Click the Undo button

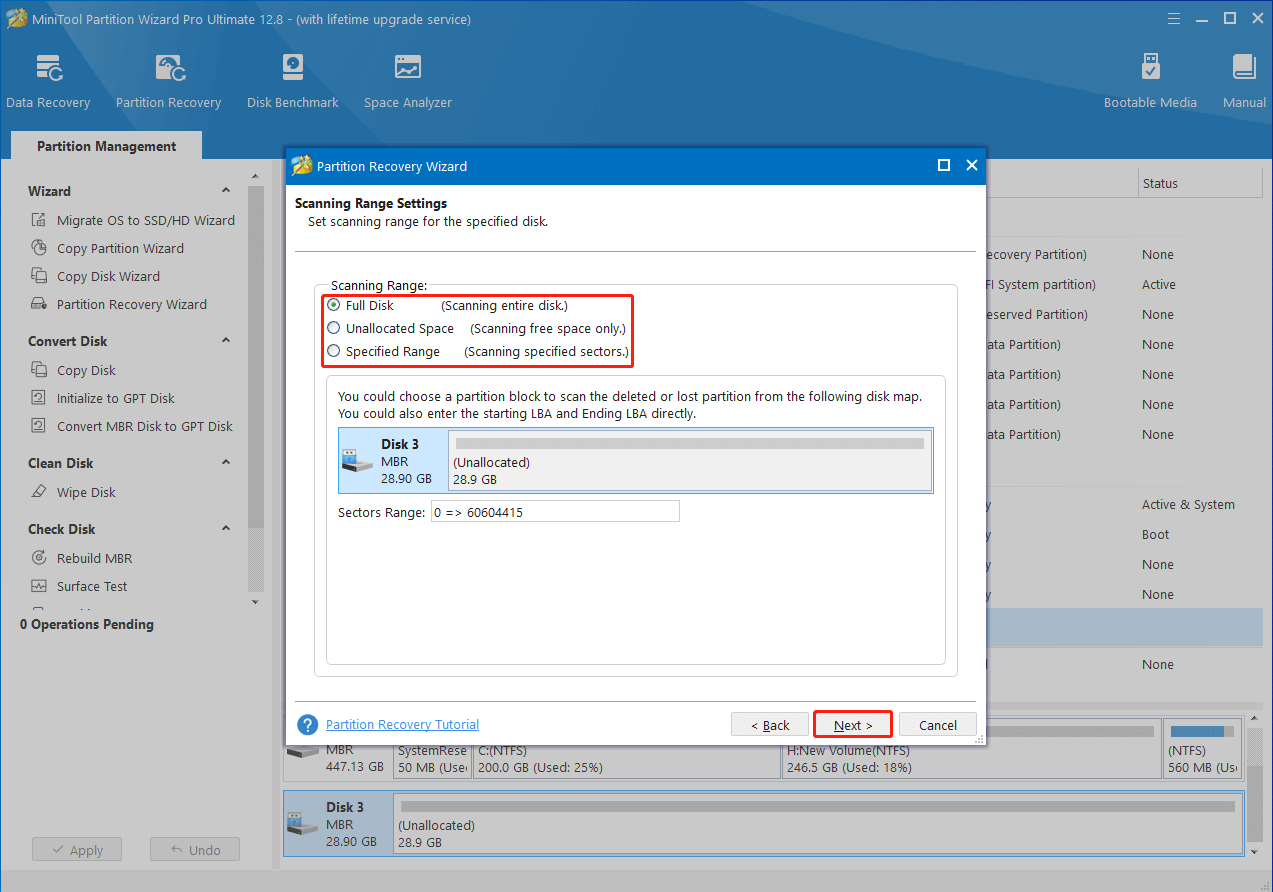[x=195, y=850]
